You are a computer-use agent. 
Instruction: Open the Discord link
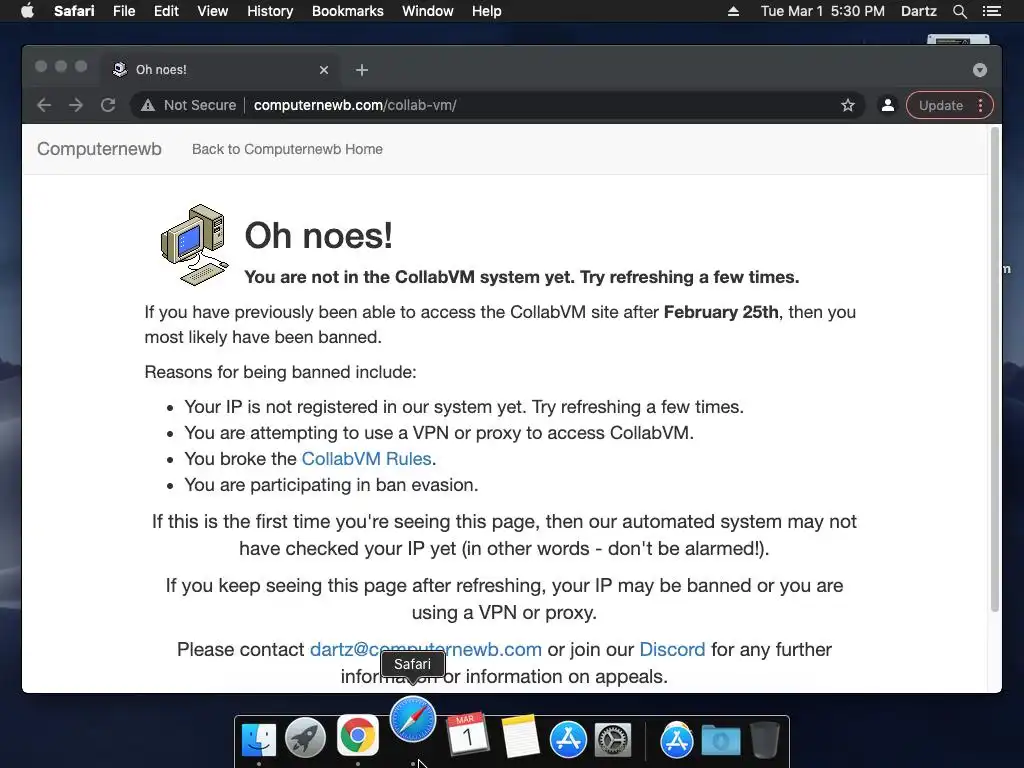pyautogui.click(x=672, y=649)
